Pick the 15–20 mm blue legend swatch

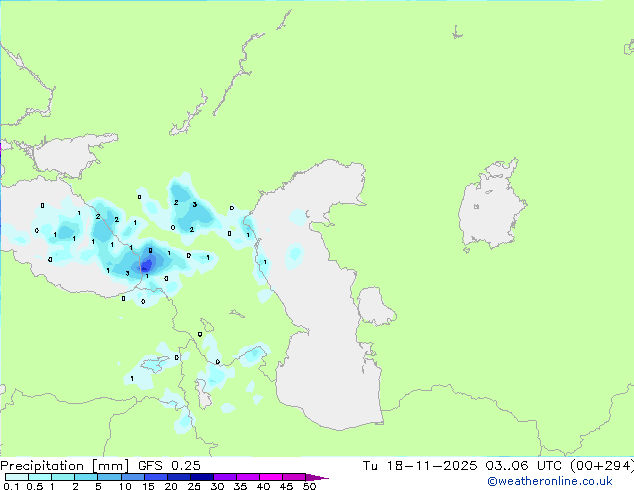tap(156, 477)
